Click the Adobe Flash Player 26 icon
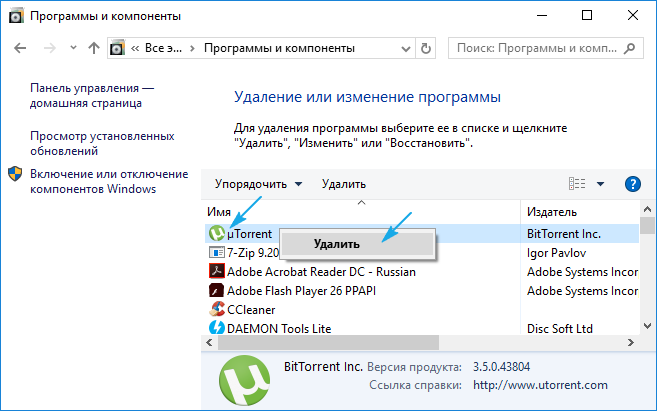 pyautogui.click(x=216, y=290)
